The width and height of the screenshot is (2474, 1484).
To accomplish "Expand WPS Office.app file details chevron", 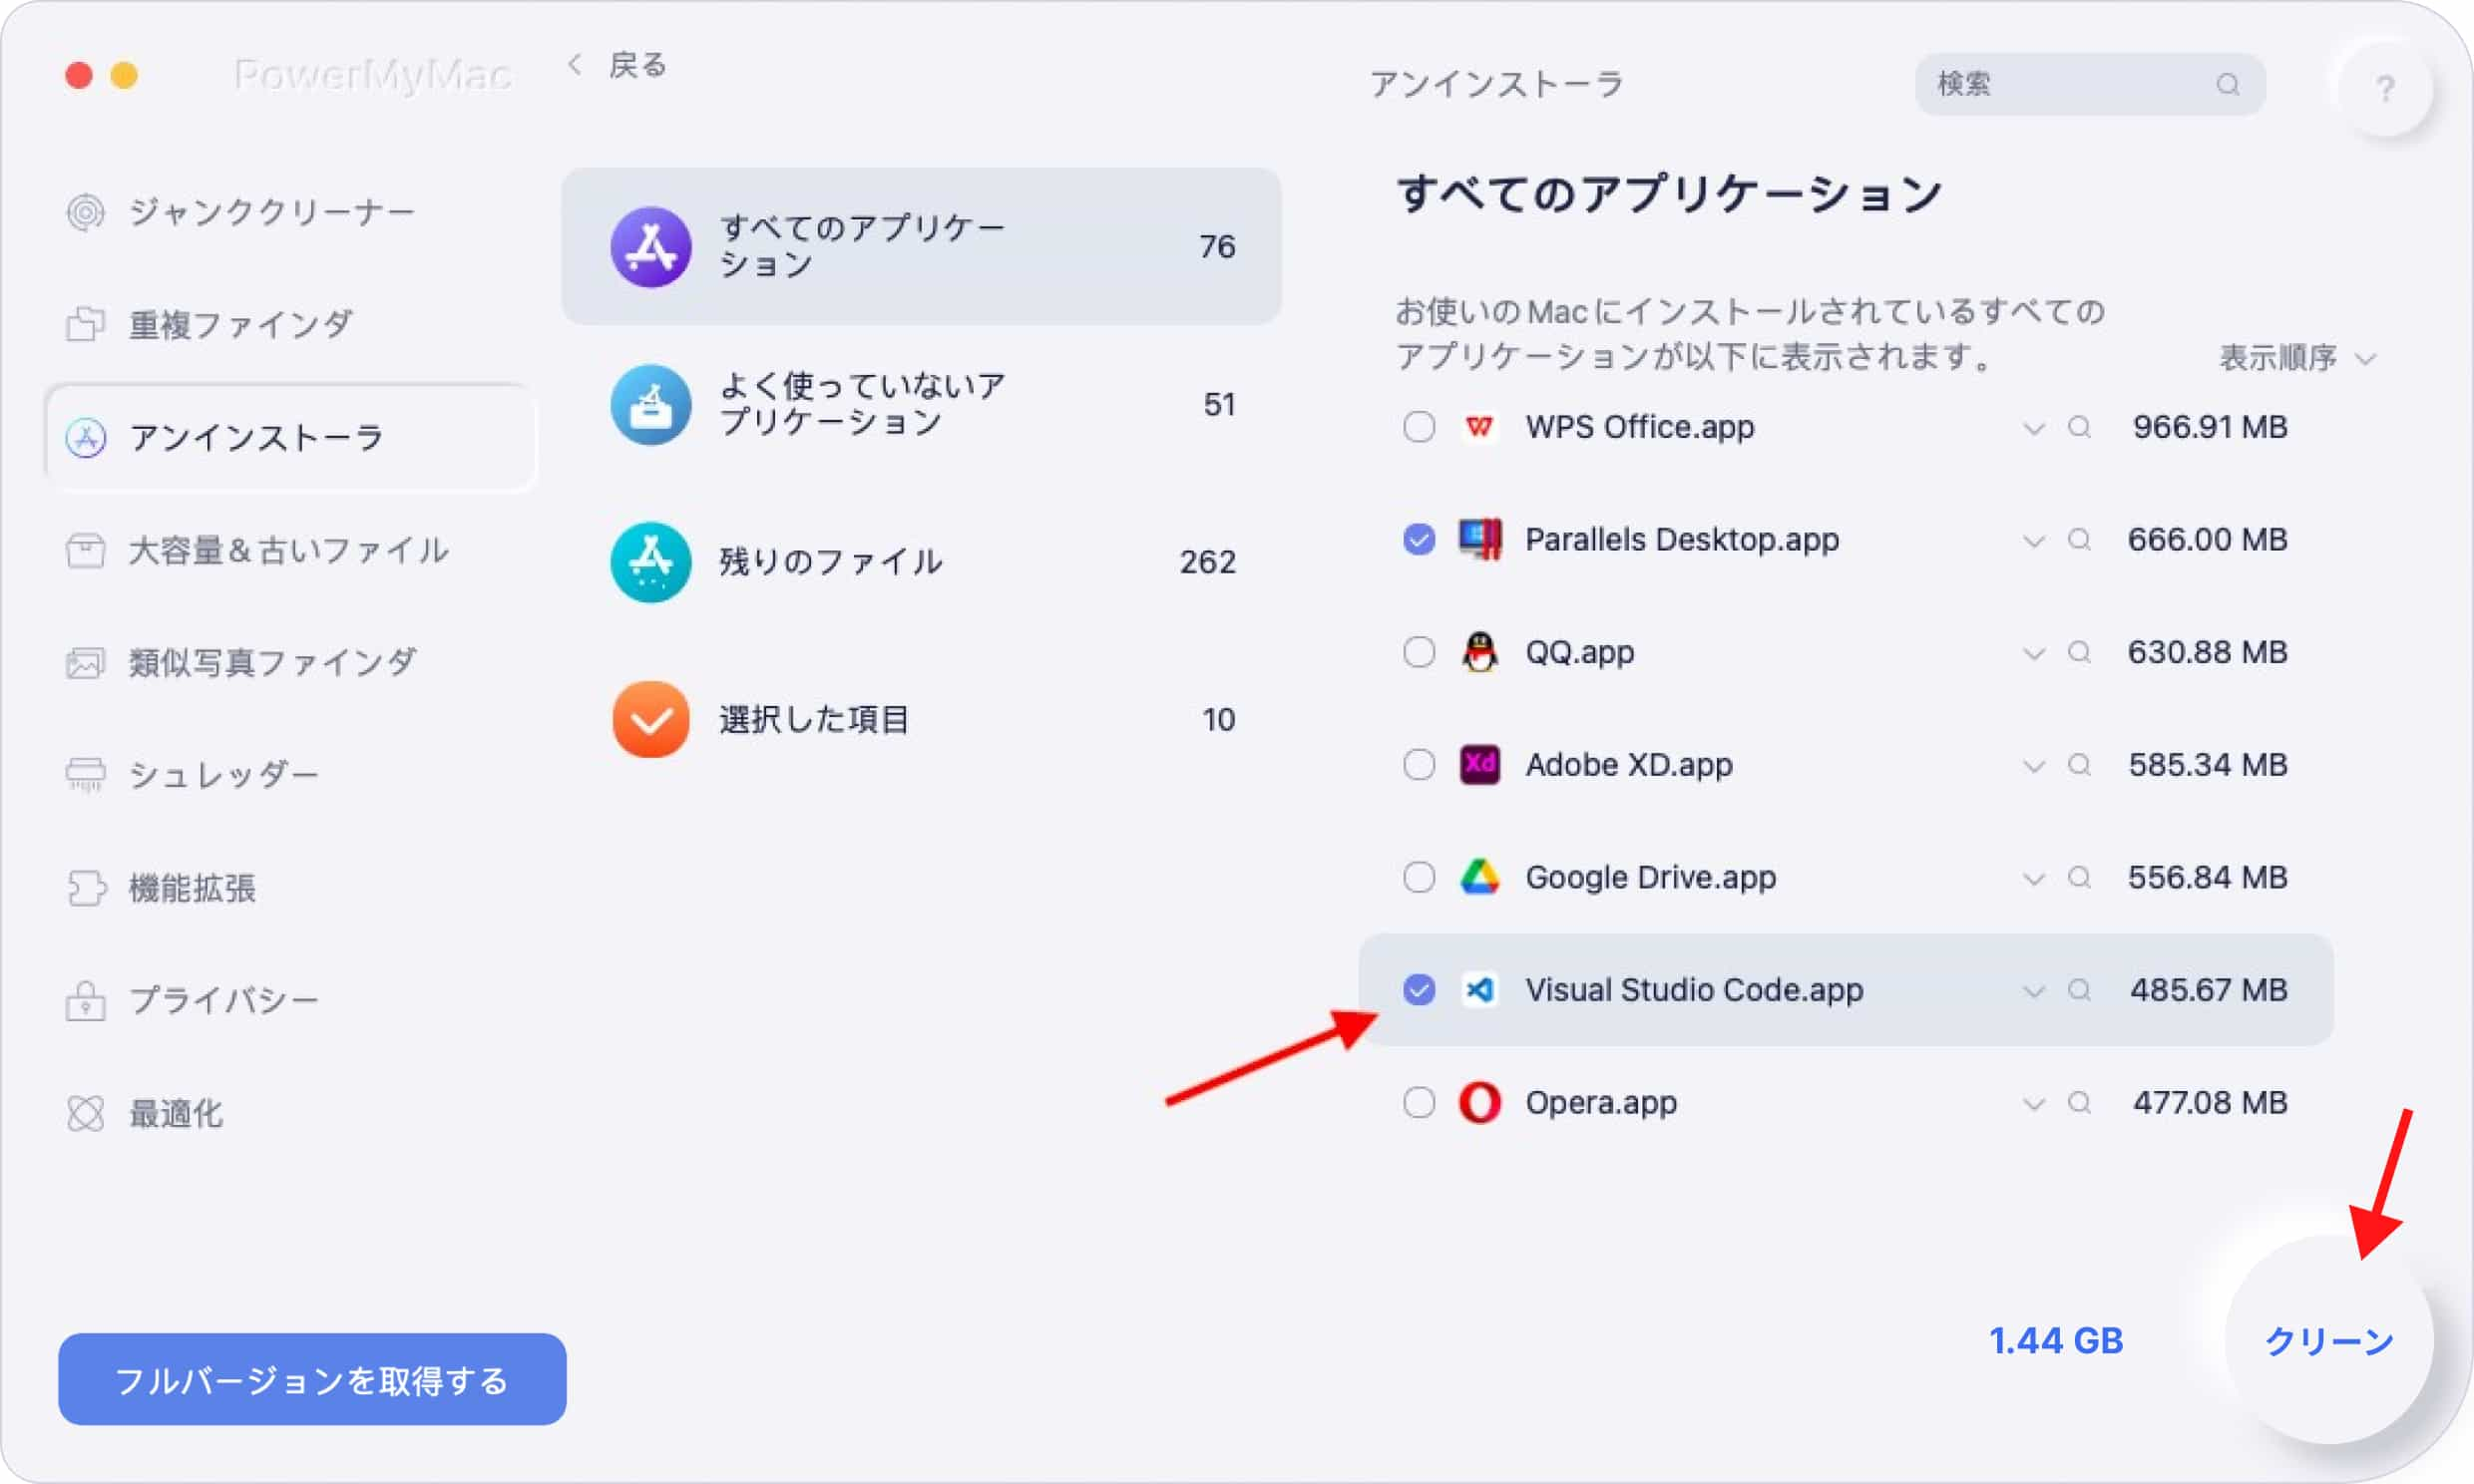I will click(2033, 430).
